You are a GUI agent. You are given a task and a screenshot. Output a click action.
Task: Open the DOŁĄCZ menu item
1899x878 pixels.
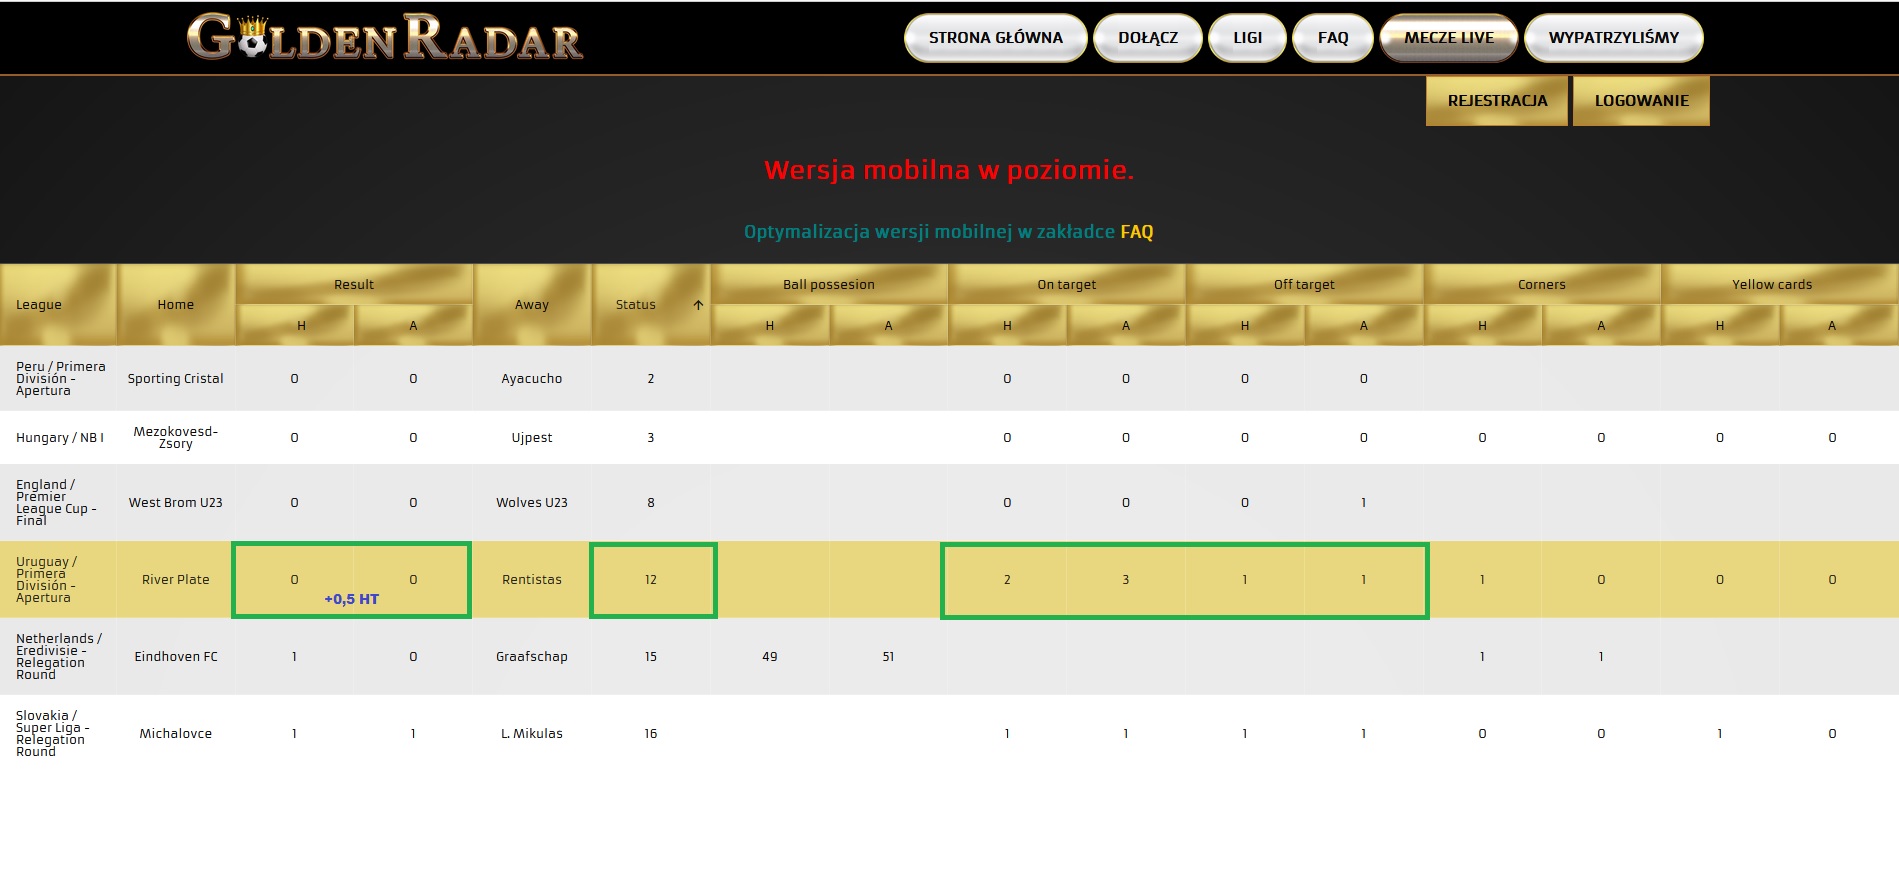point(1148,38)
